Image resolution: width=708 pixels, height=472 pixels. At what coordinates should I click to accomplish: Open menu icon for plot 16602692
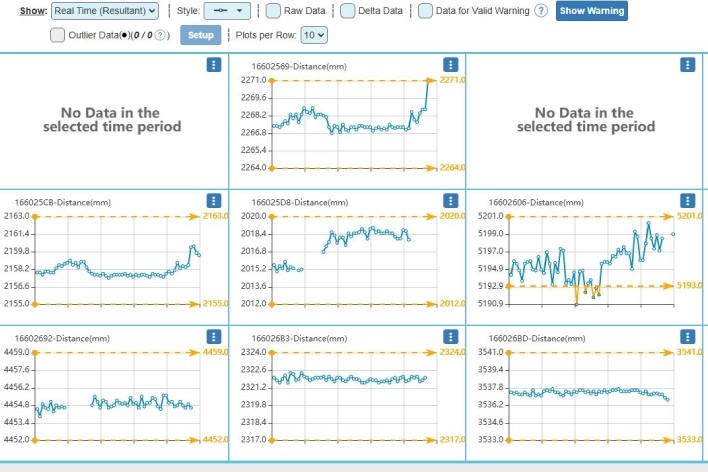click(213, 338)
